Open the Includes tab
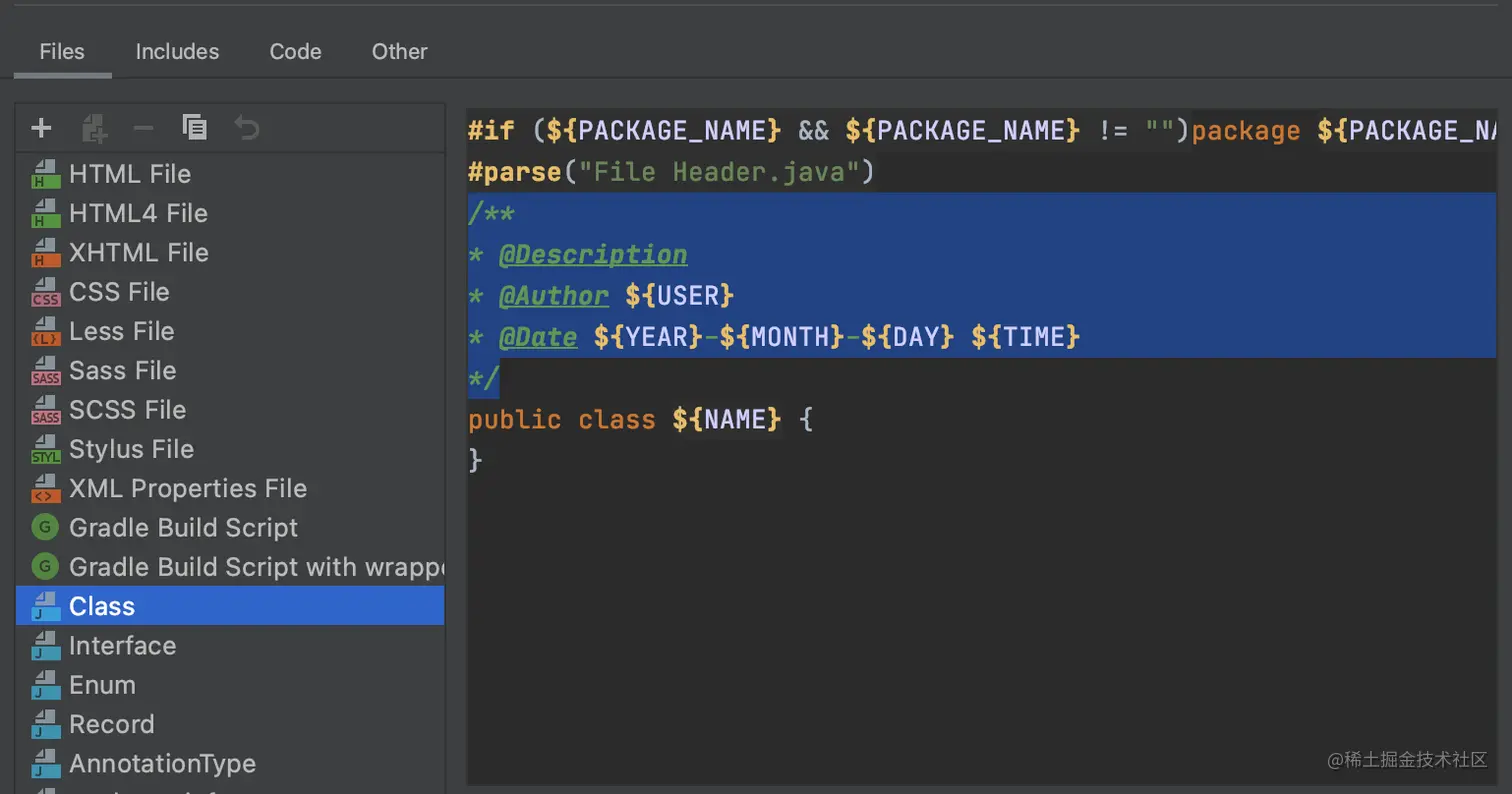The height and width of the screenshot is (794, 1512). (177, 52)
